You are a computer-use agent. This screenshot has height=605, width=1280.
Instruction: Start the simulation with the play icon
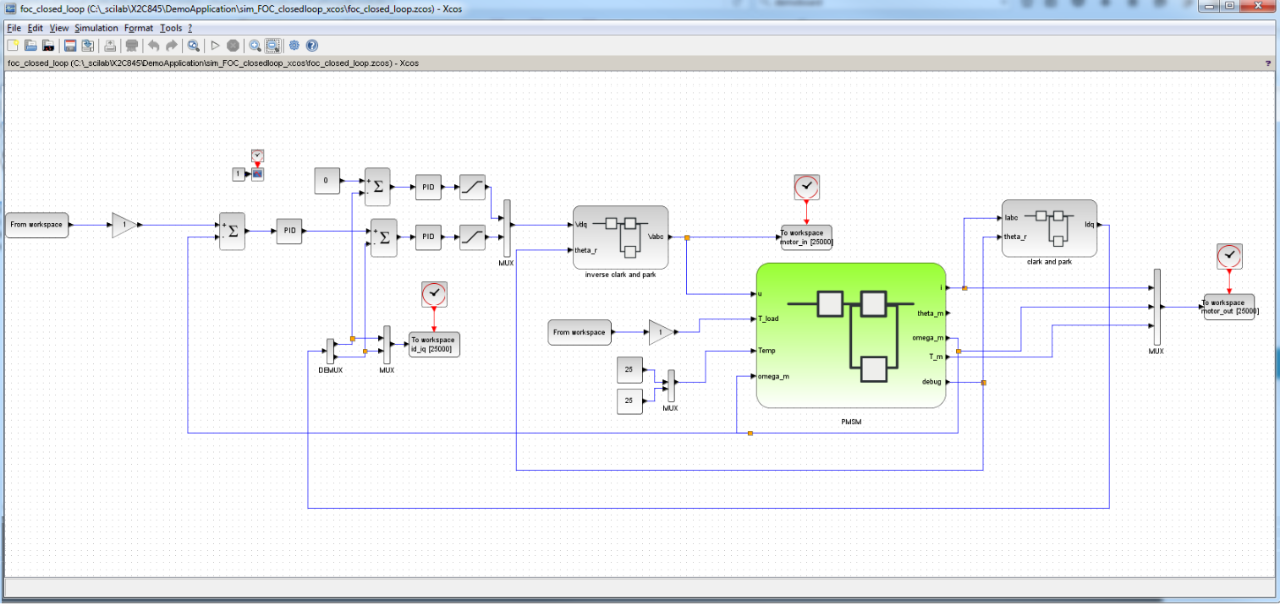(x=215, y=45)
